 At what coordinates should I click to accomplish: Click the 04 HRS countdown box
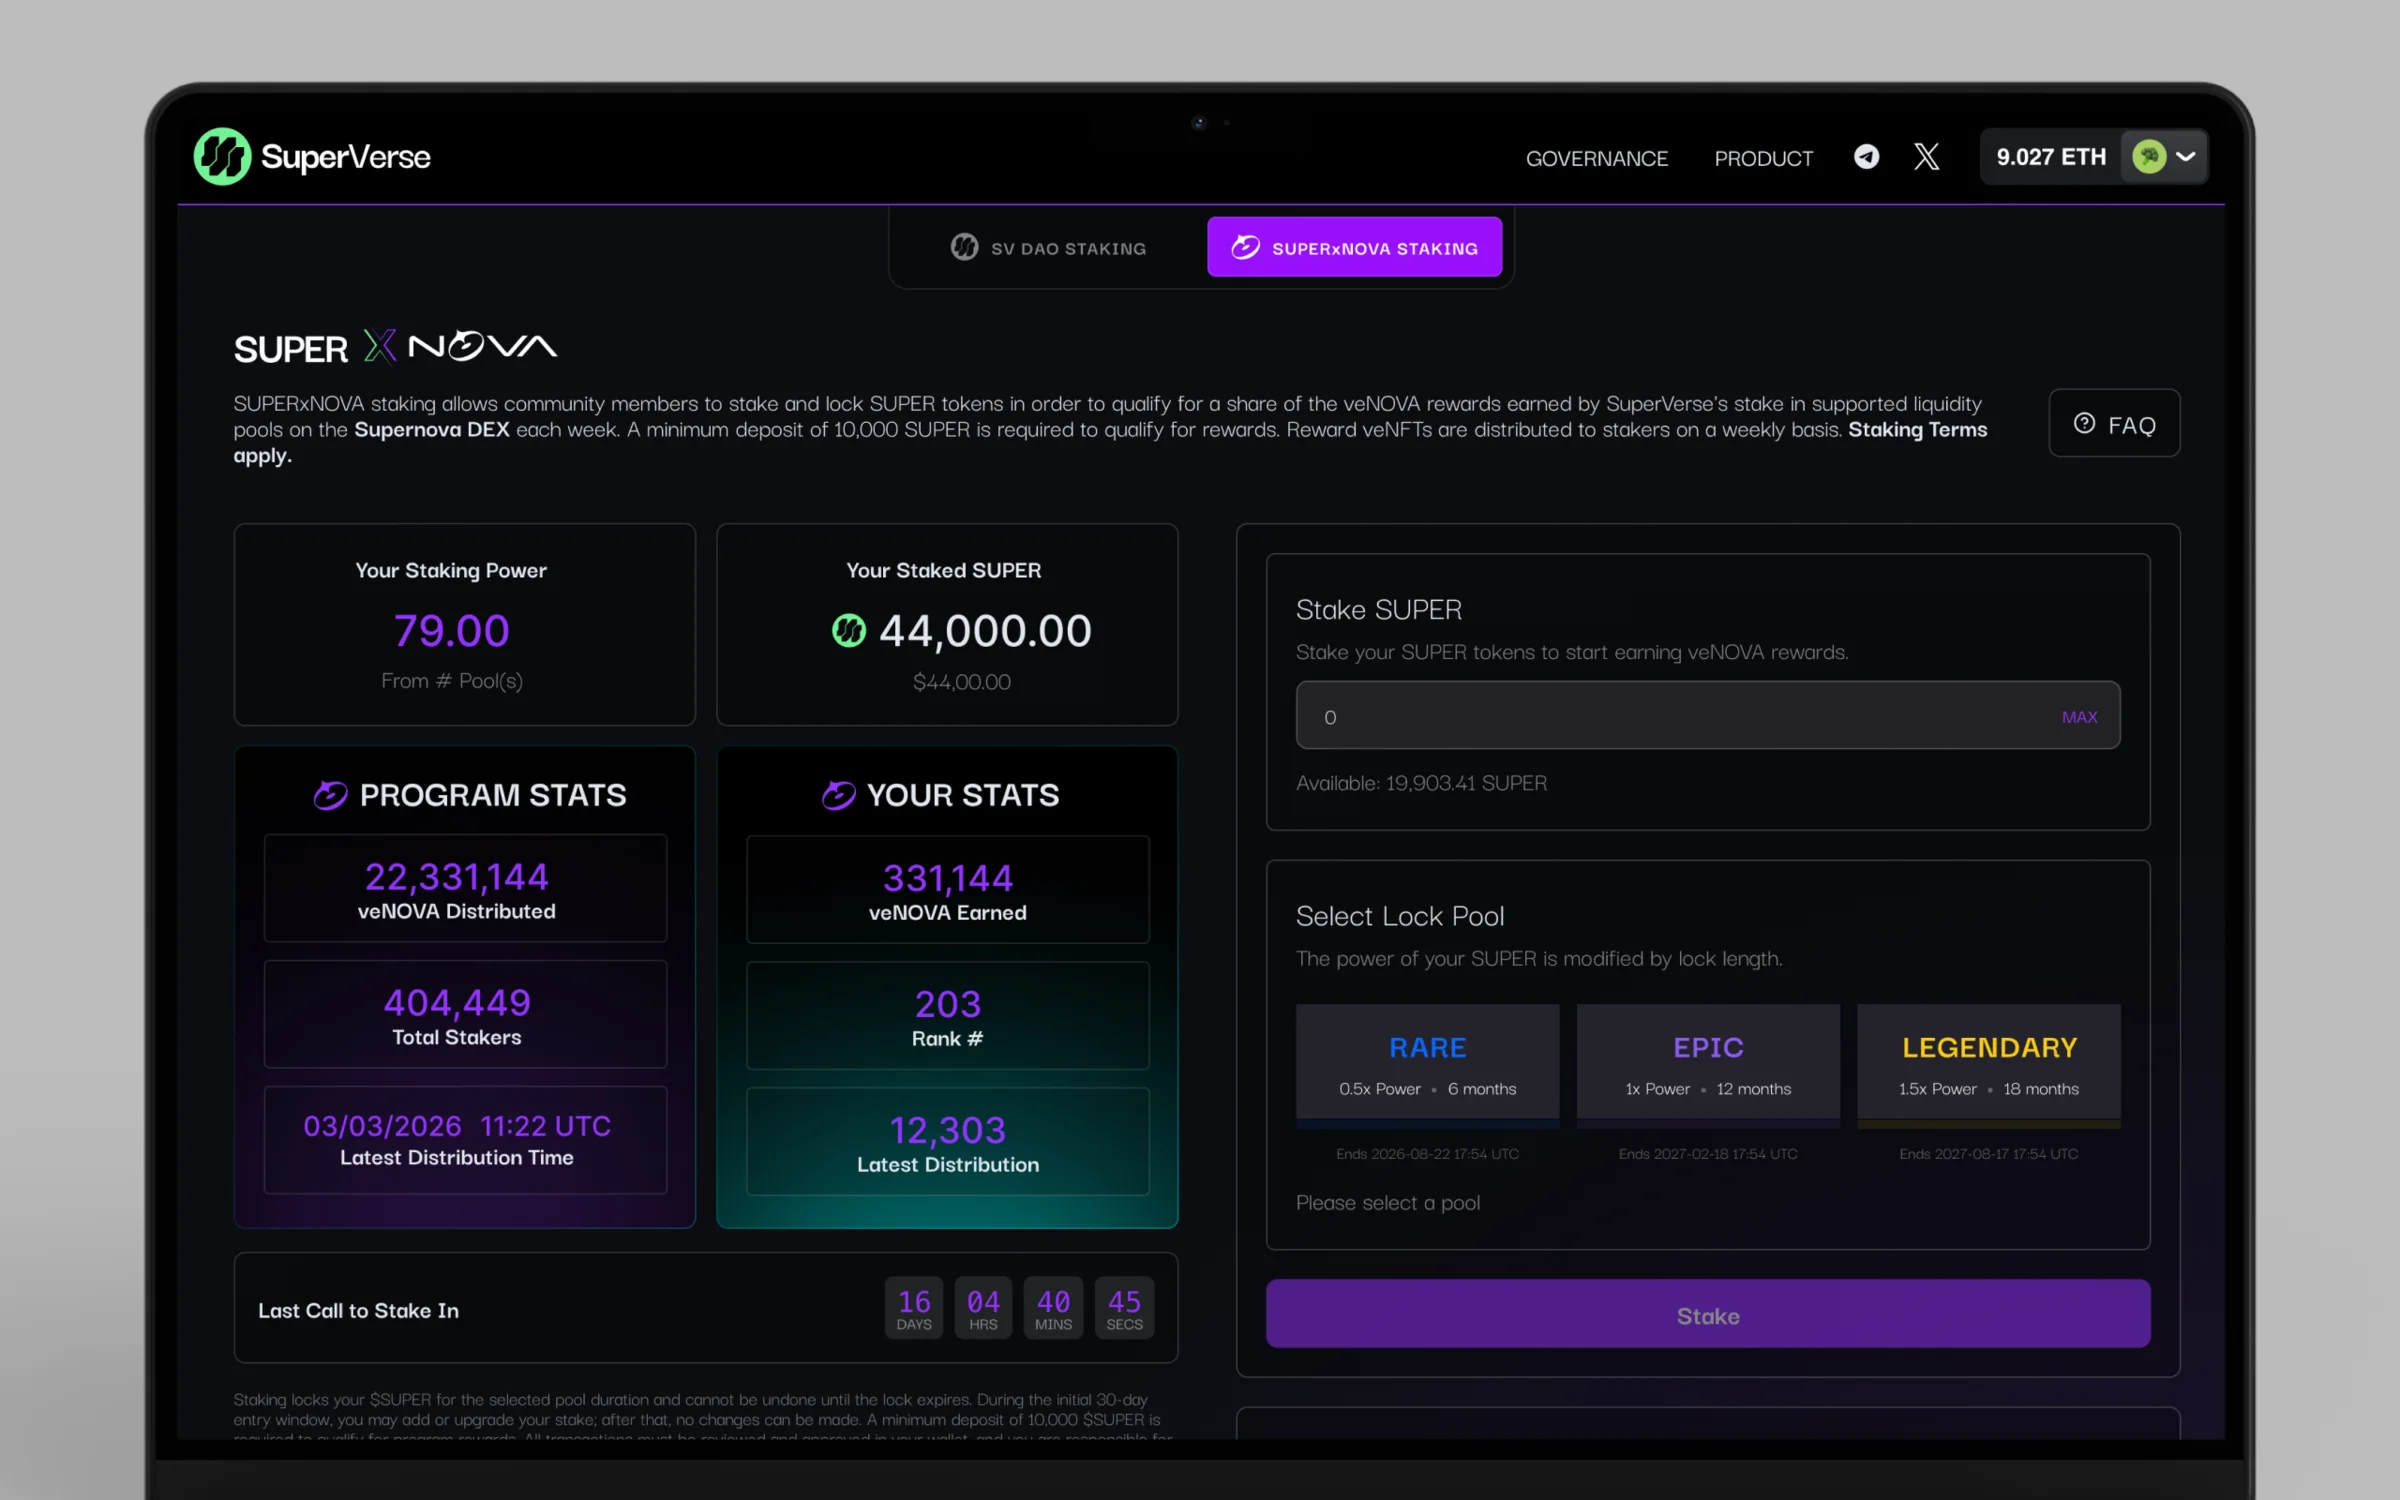[983, 1308]
